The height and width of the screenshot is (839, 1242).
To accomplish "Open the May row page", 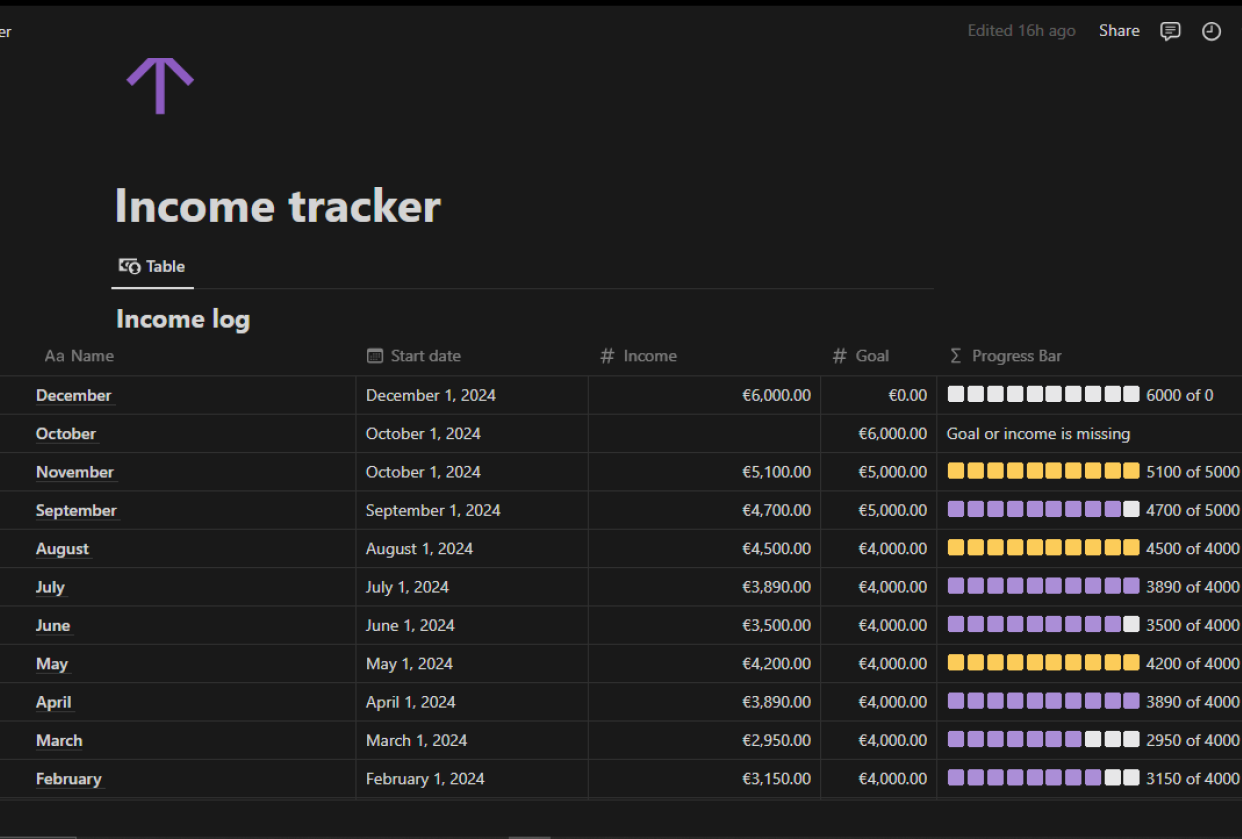I will click(52, 663).
